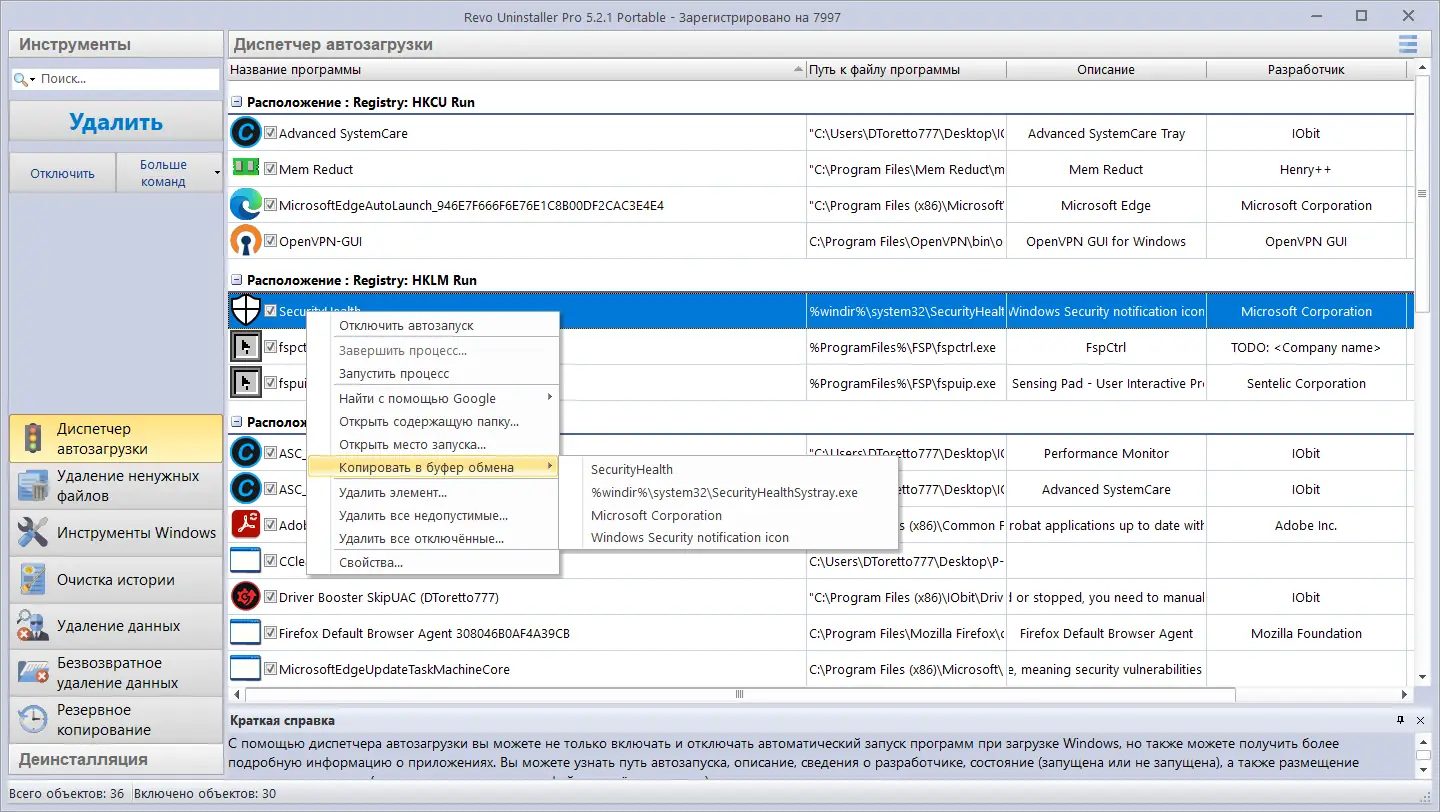Open Резервное копирование clock icon
The width and height of the screenshot is (1440, 812).
[x=33, y=720]
